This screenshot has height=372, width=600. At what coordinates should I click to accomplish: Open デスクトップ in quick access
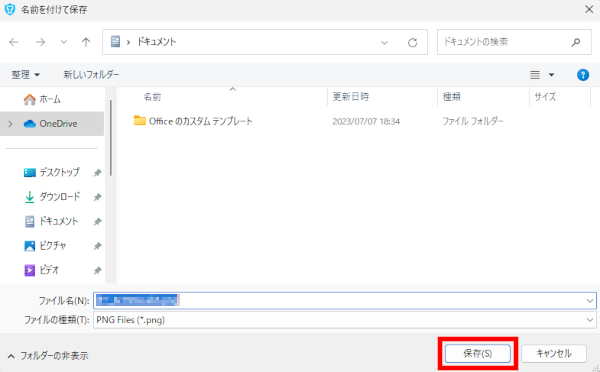point(52,173)
